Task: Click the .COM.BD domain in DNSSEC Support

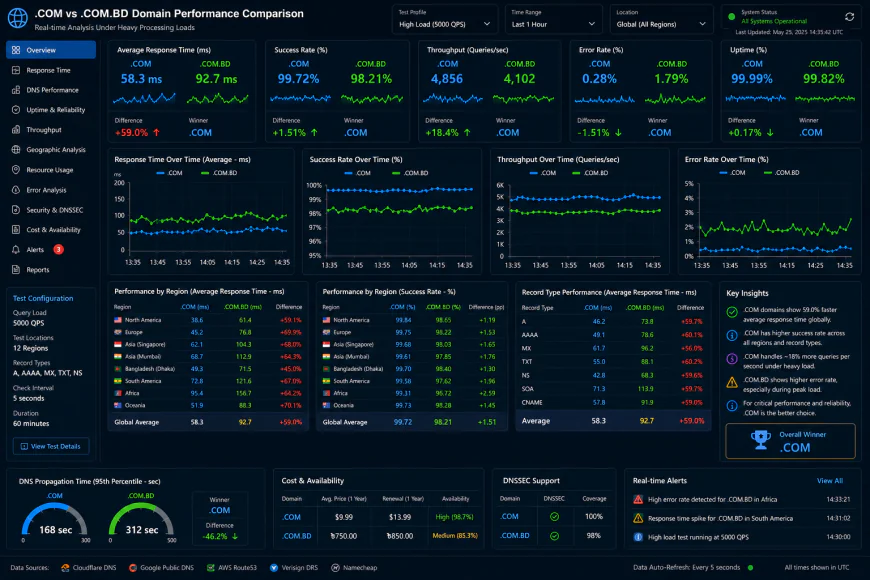Action: coord(515,536)
